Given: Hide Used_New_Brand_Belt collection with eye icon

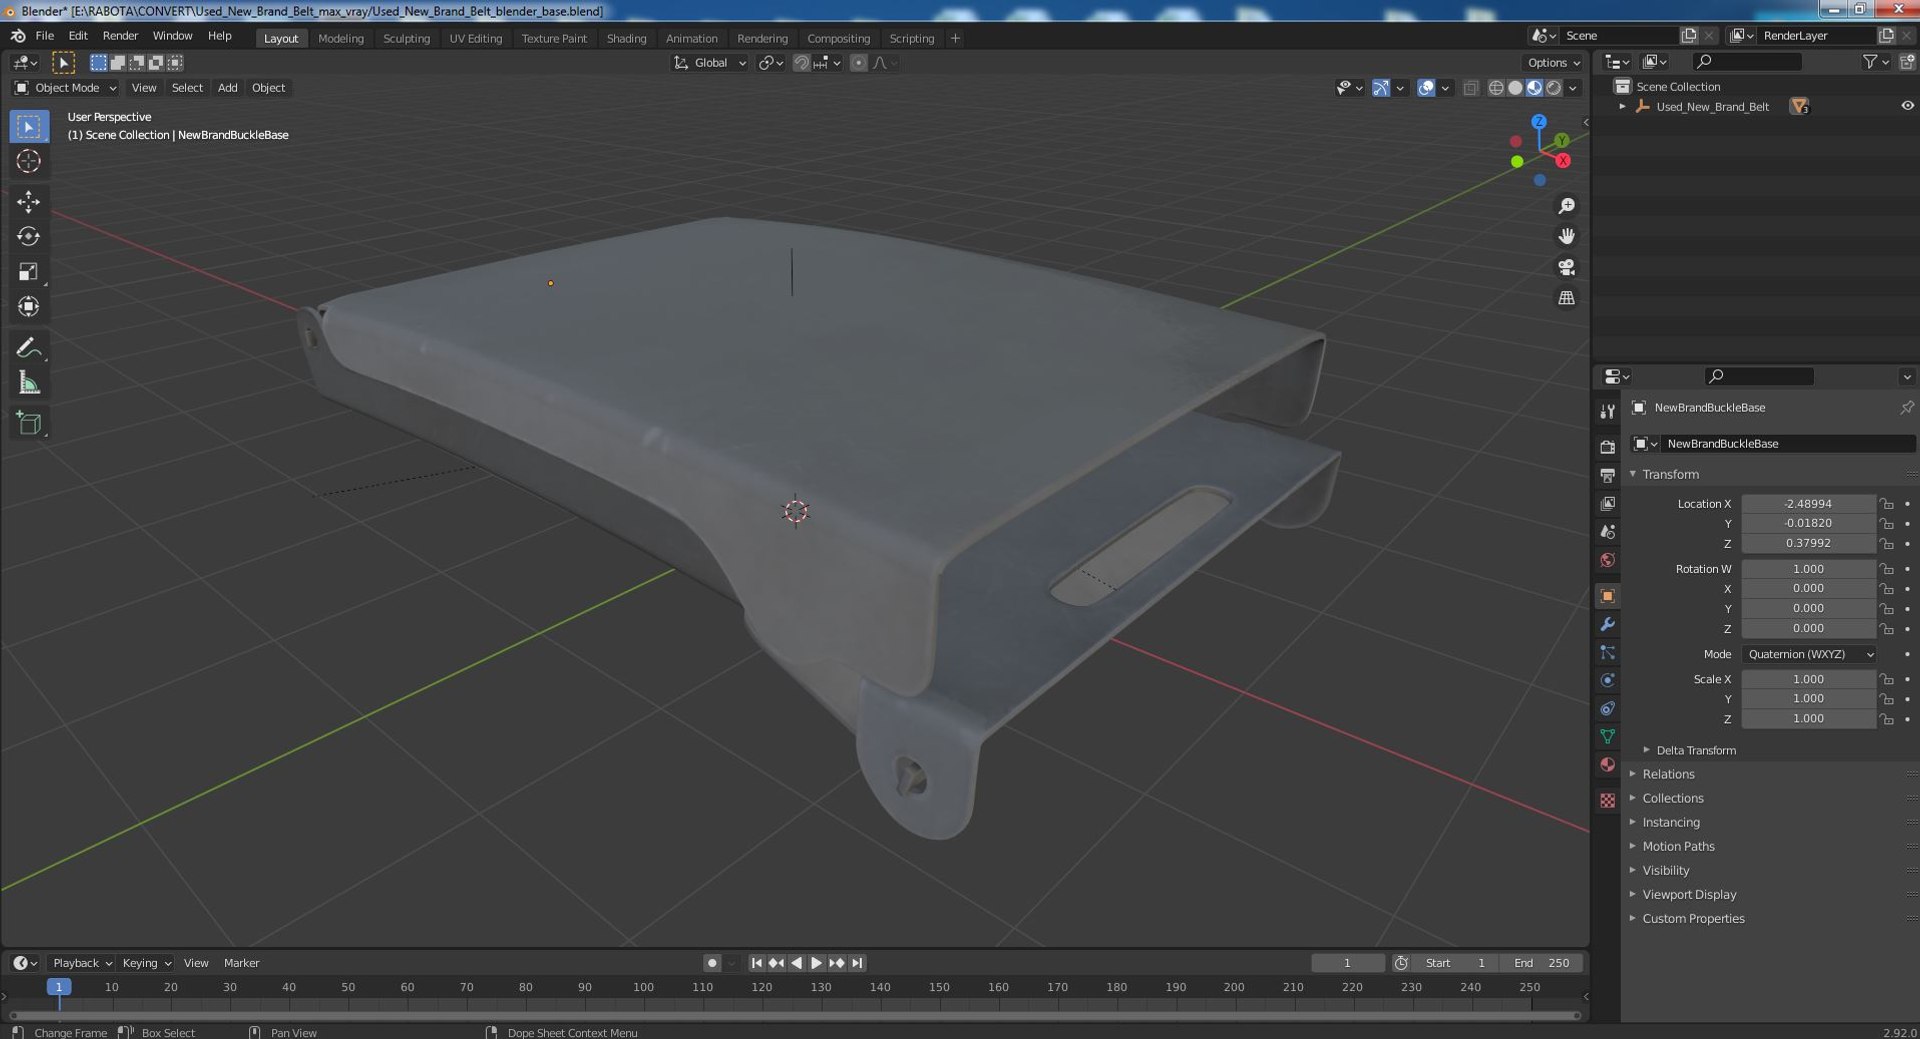Looking at the screenshot, I should point(1906,106).
